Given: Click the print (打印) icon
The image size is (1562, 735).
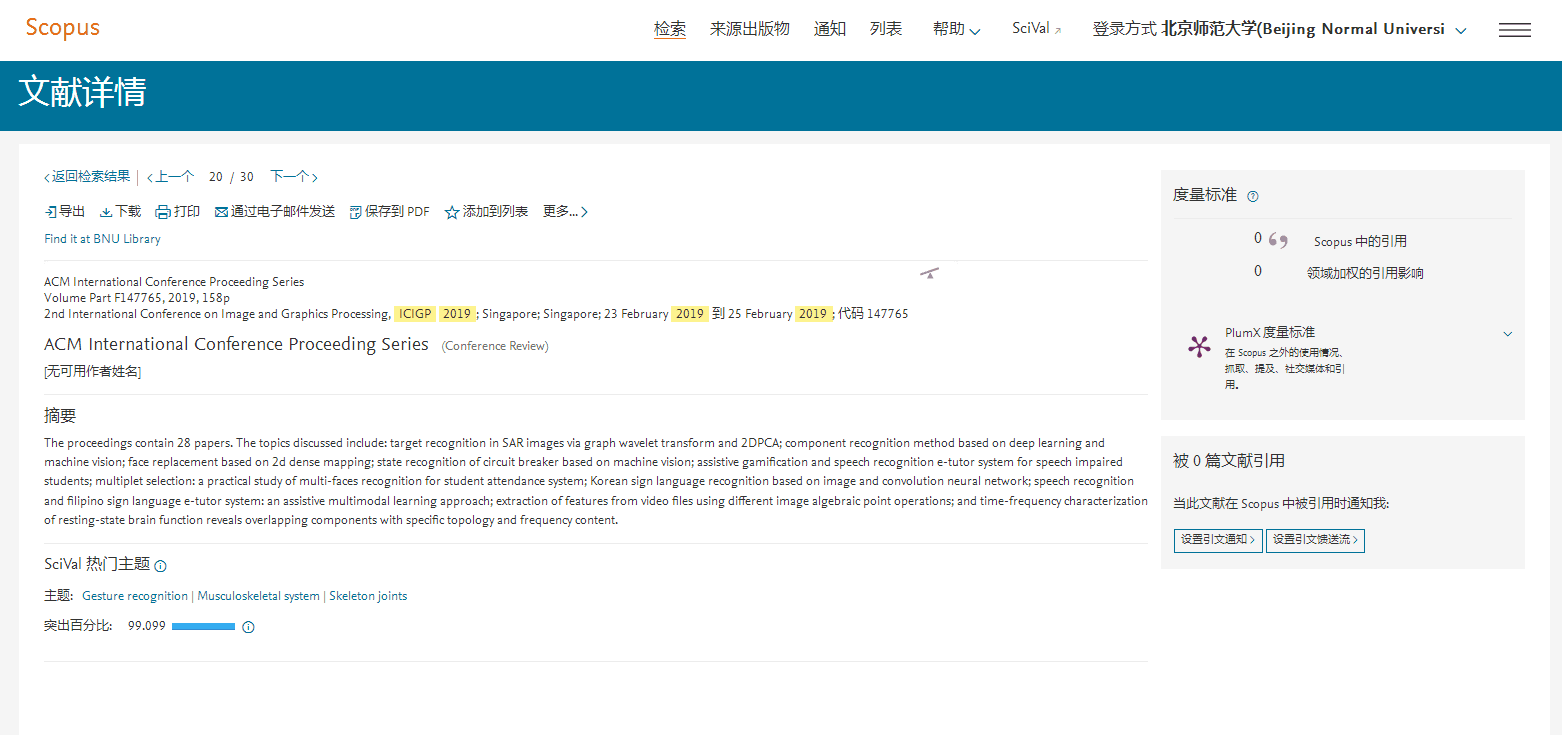Looking at the screenshot, I should (163, 212).
